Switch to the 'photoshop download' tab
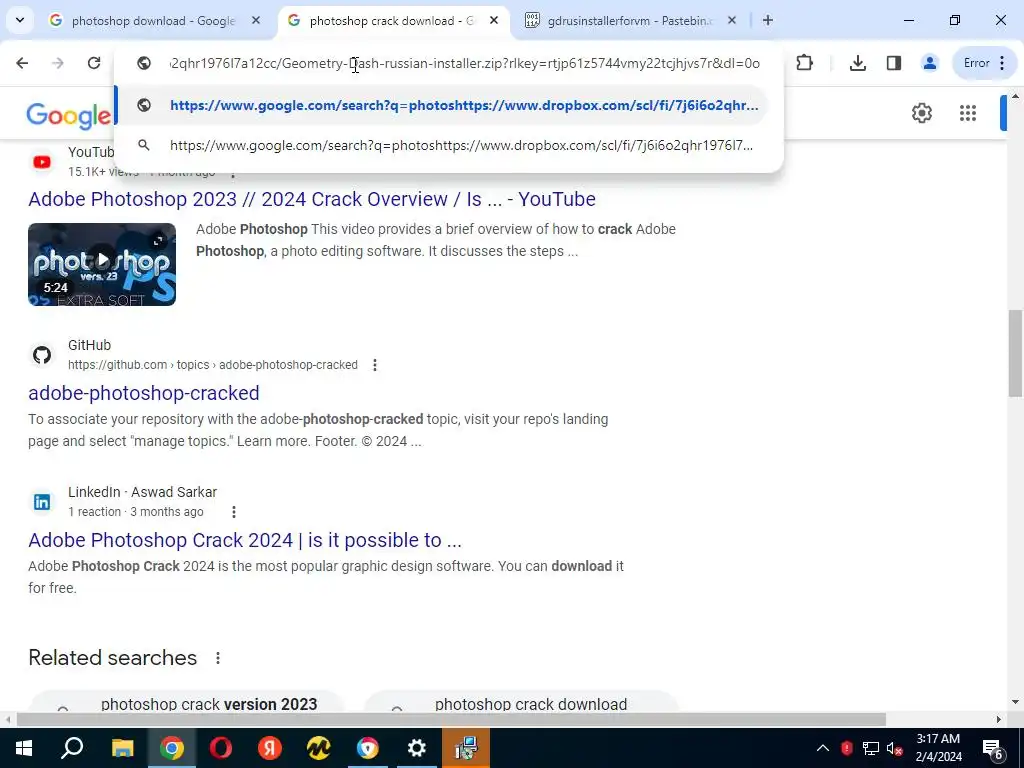Screen dimensions: 1024x768 (x=153, y=21)
